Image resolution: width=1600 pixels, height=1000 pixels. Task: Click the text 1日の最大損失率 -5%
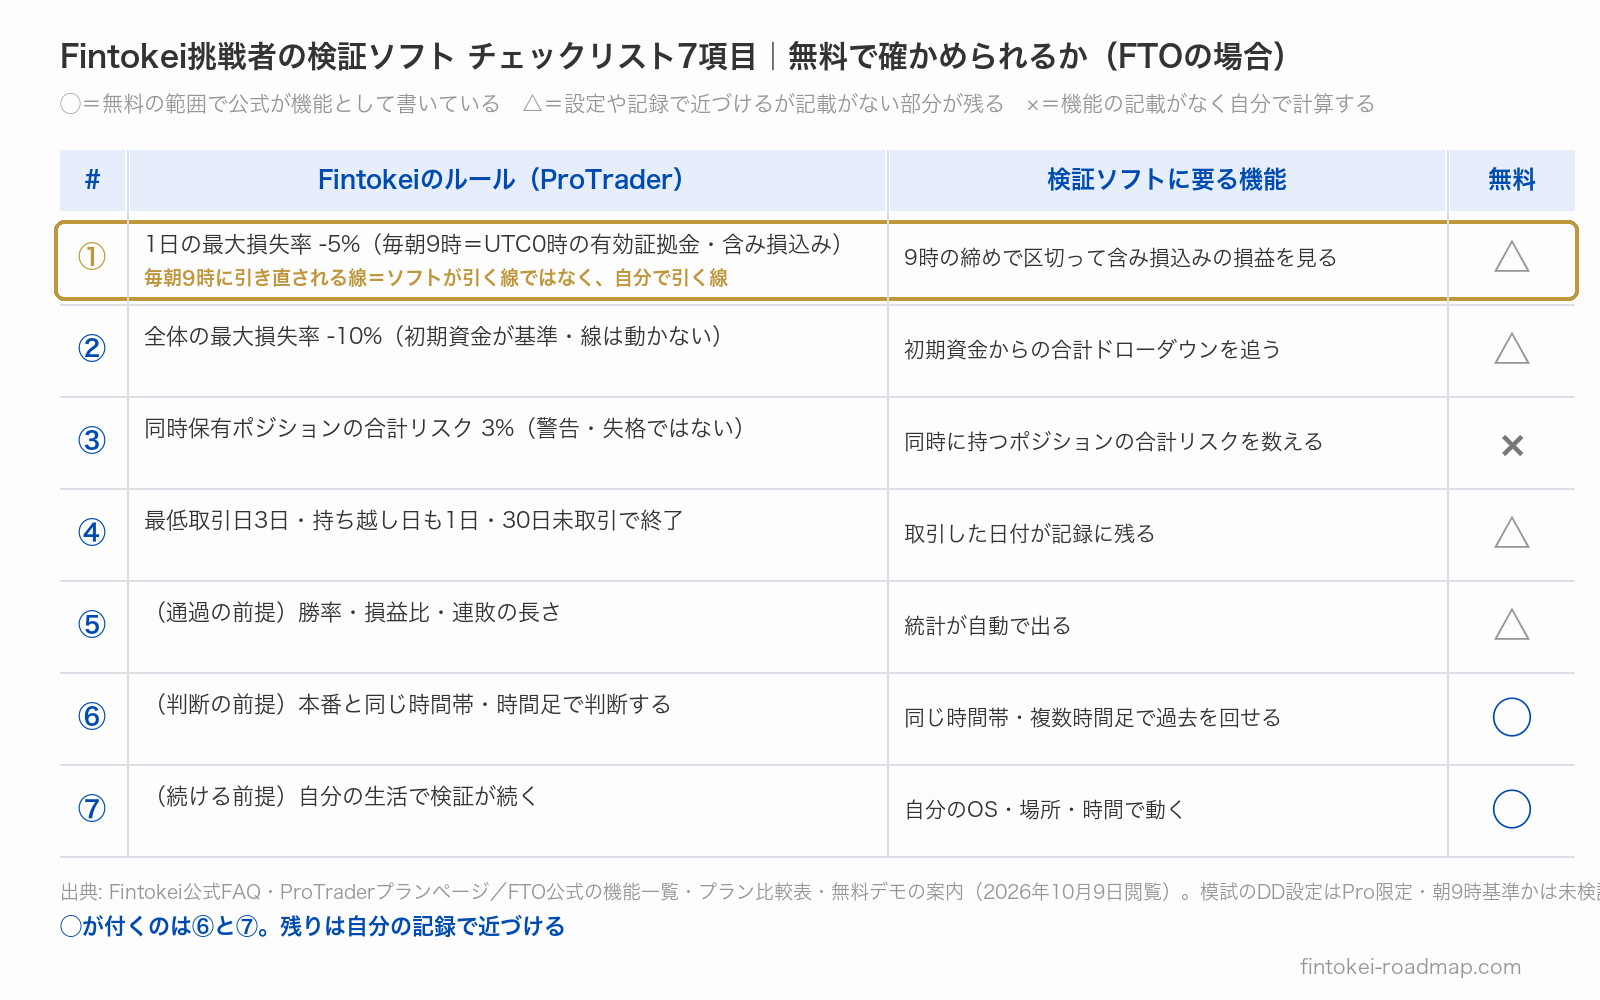(252, 244)
